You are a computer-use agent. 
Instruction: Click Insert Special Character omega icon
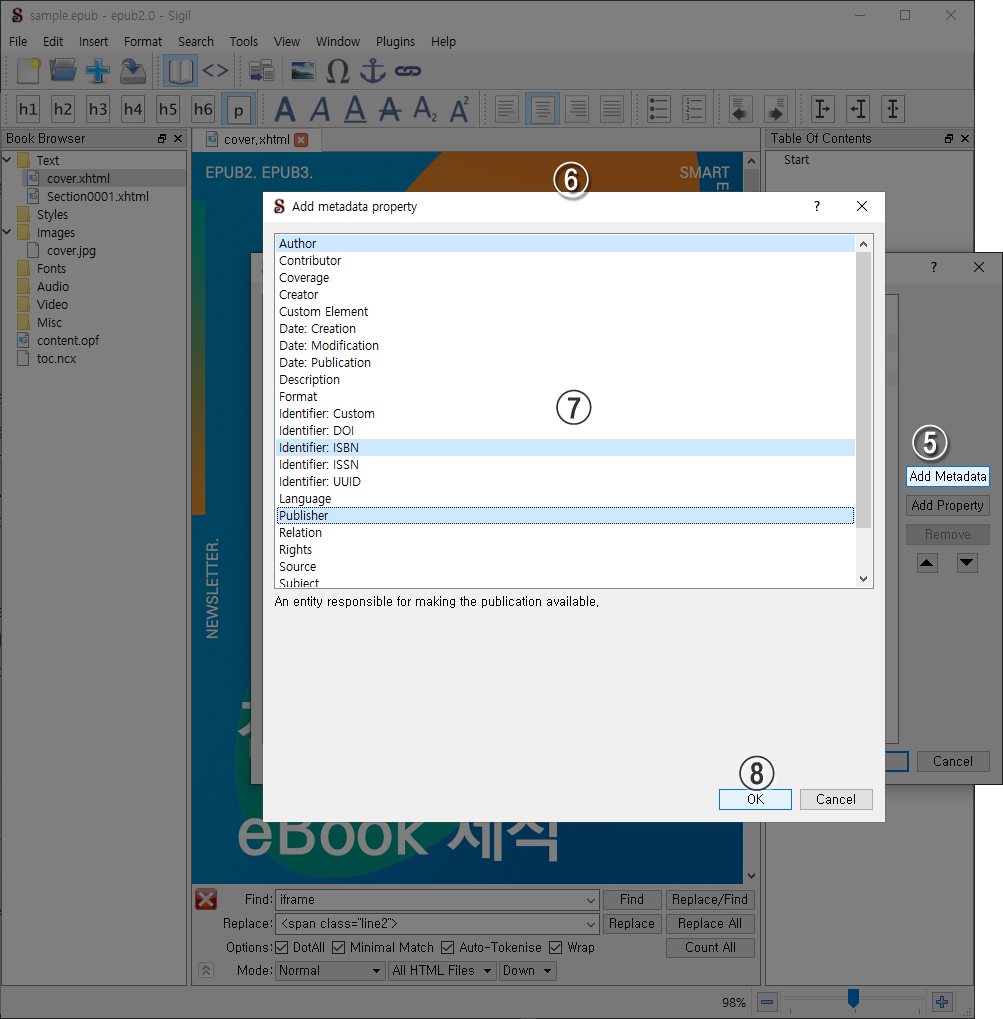(x=338, y=71)
